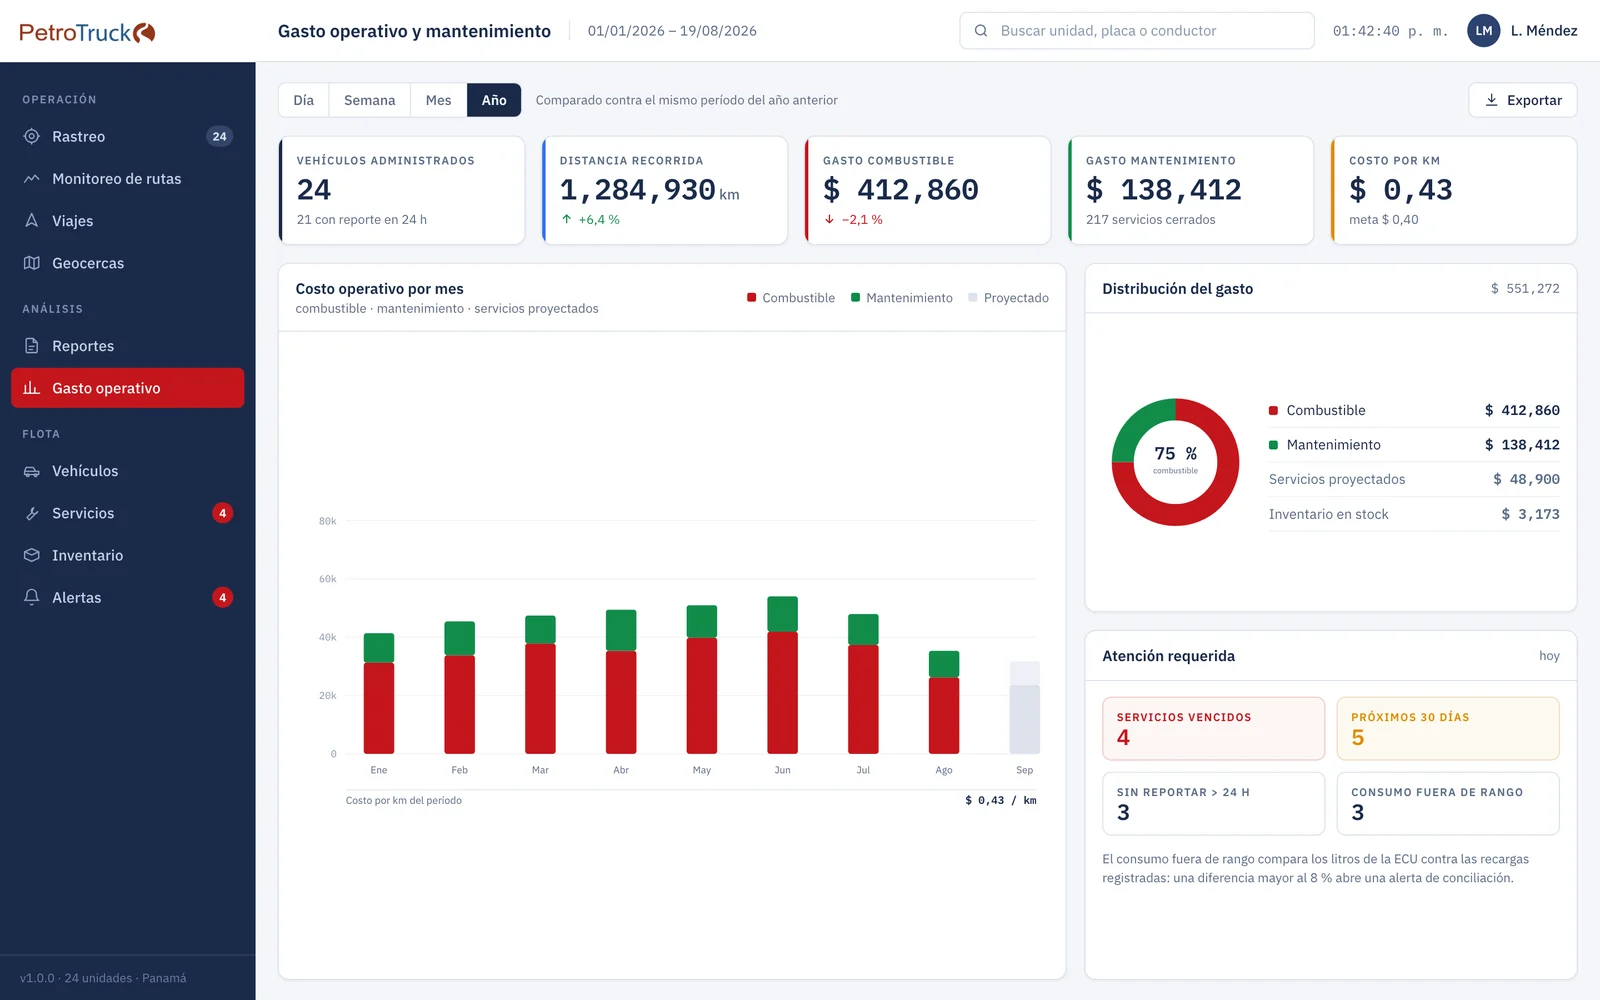Open the Servicios vencidos alert card
Image resolution: width=1600 pixels, height=1000 pixels.
pyautogui.click(x=1214, y=728)
